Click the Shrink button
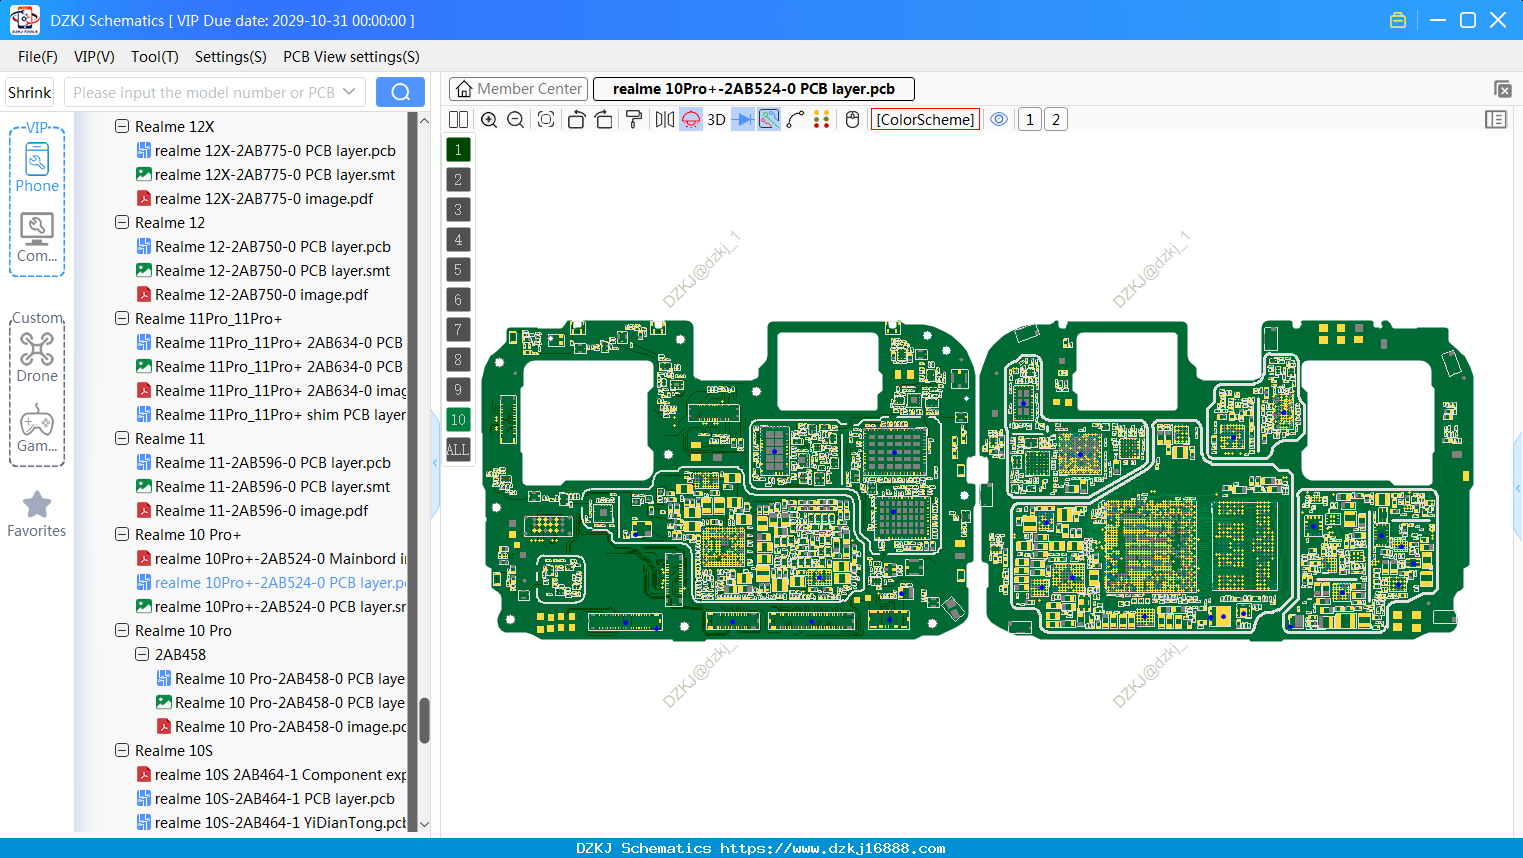 (x=30, y=93)
